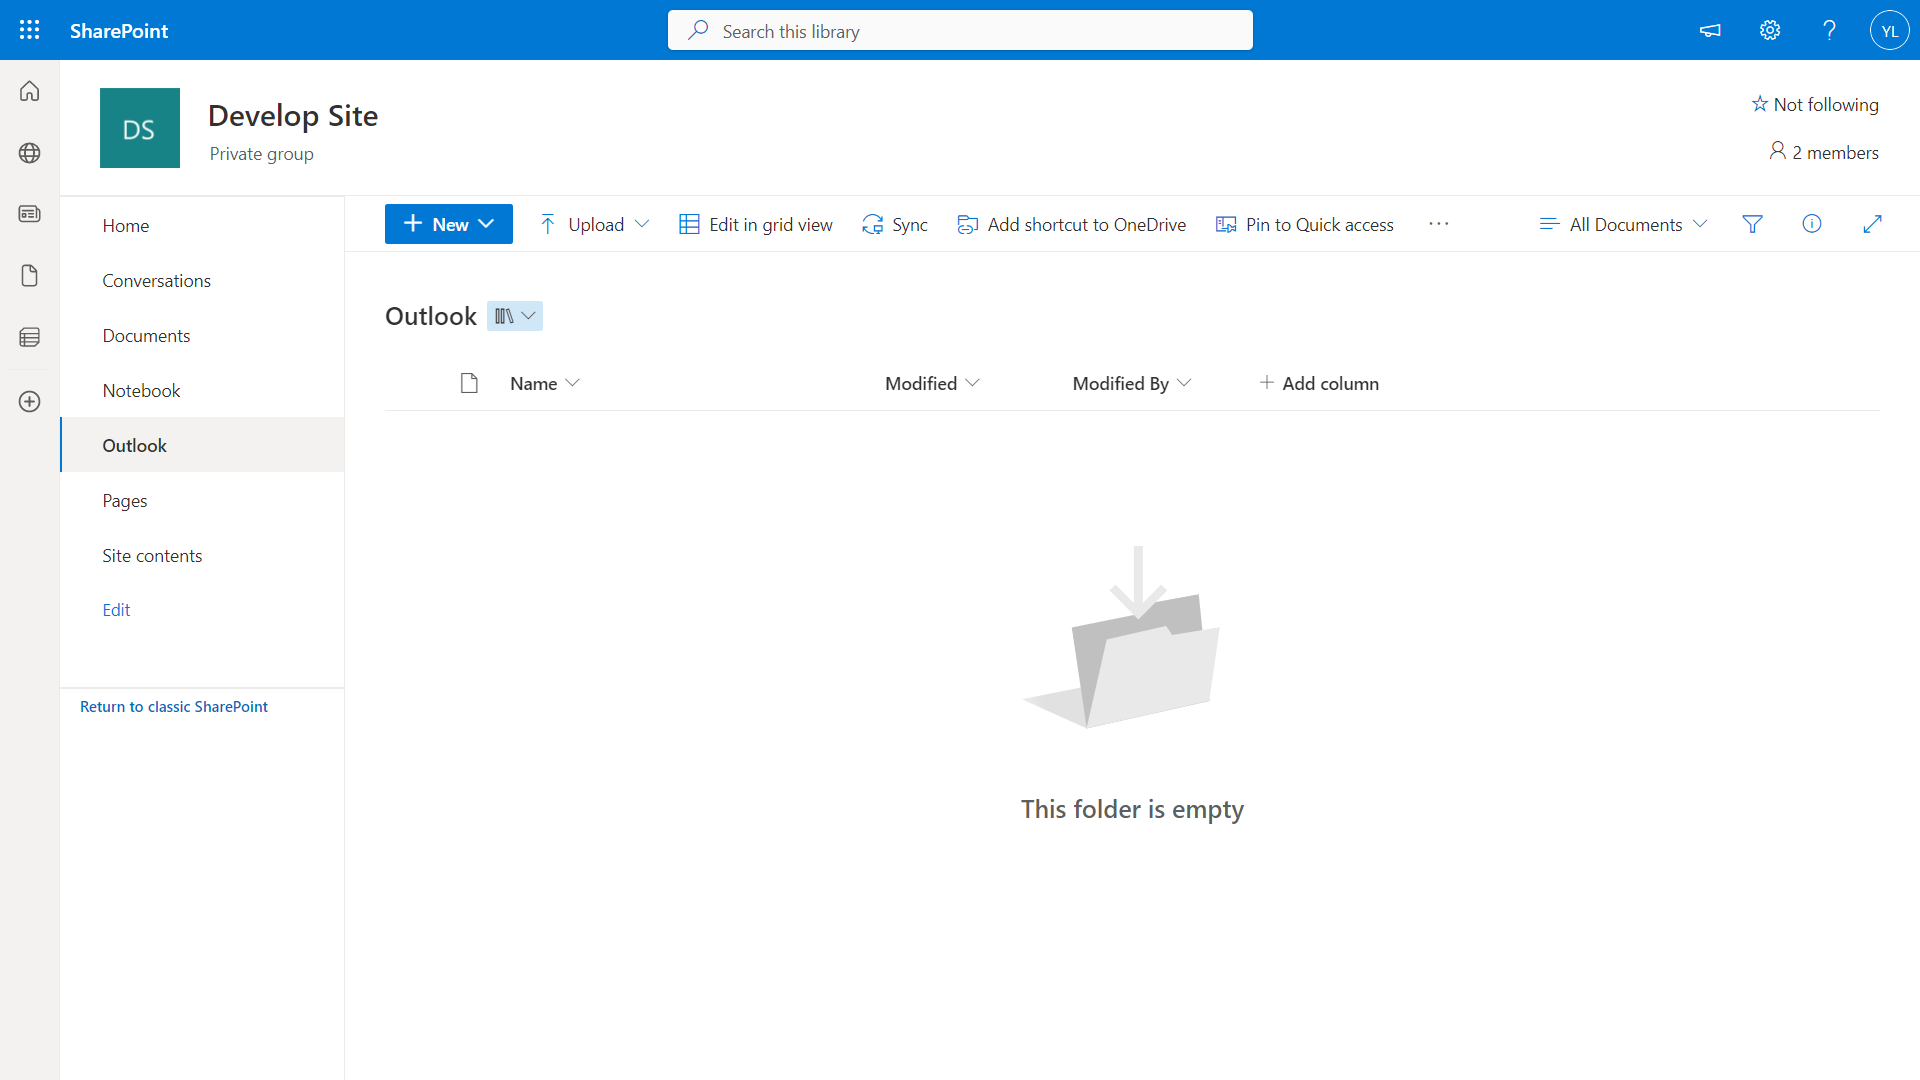Viewport: 1920px width, 1080px height.
Task: Expand content to full screen
Action: point(1872,224)
